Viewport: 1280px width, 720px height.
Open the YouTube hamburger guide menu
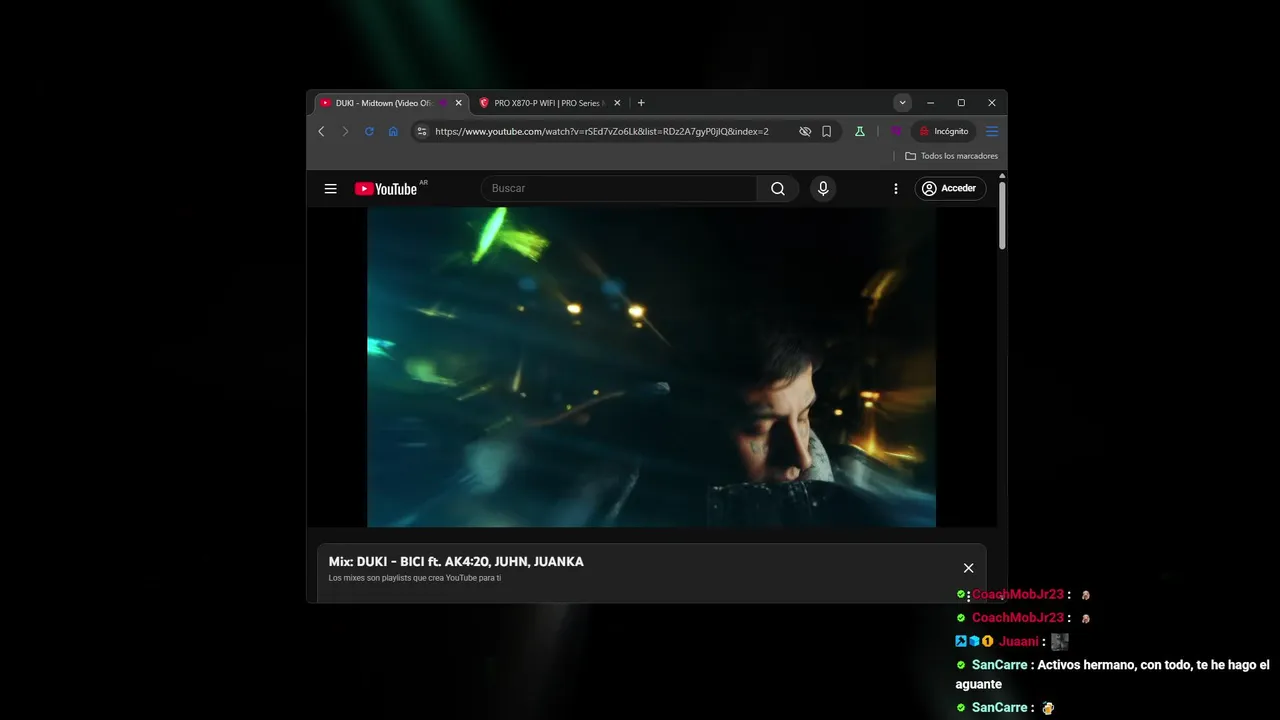pyautogui.click(x=330, y=188)
